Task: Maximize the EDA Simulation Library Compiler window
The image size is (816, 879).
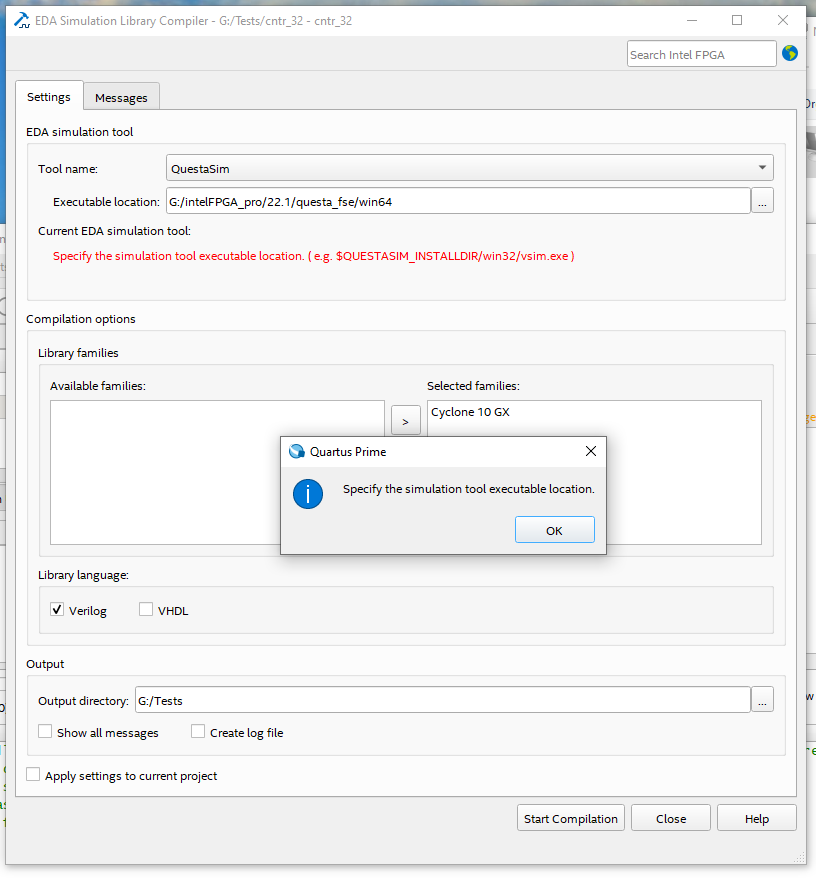Action: 737,21
